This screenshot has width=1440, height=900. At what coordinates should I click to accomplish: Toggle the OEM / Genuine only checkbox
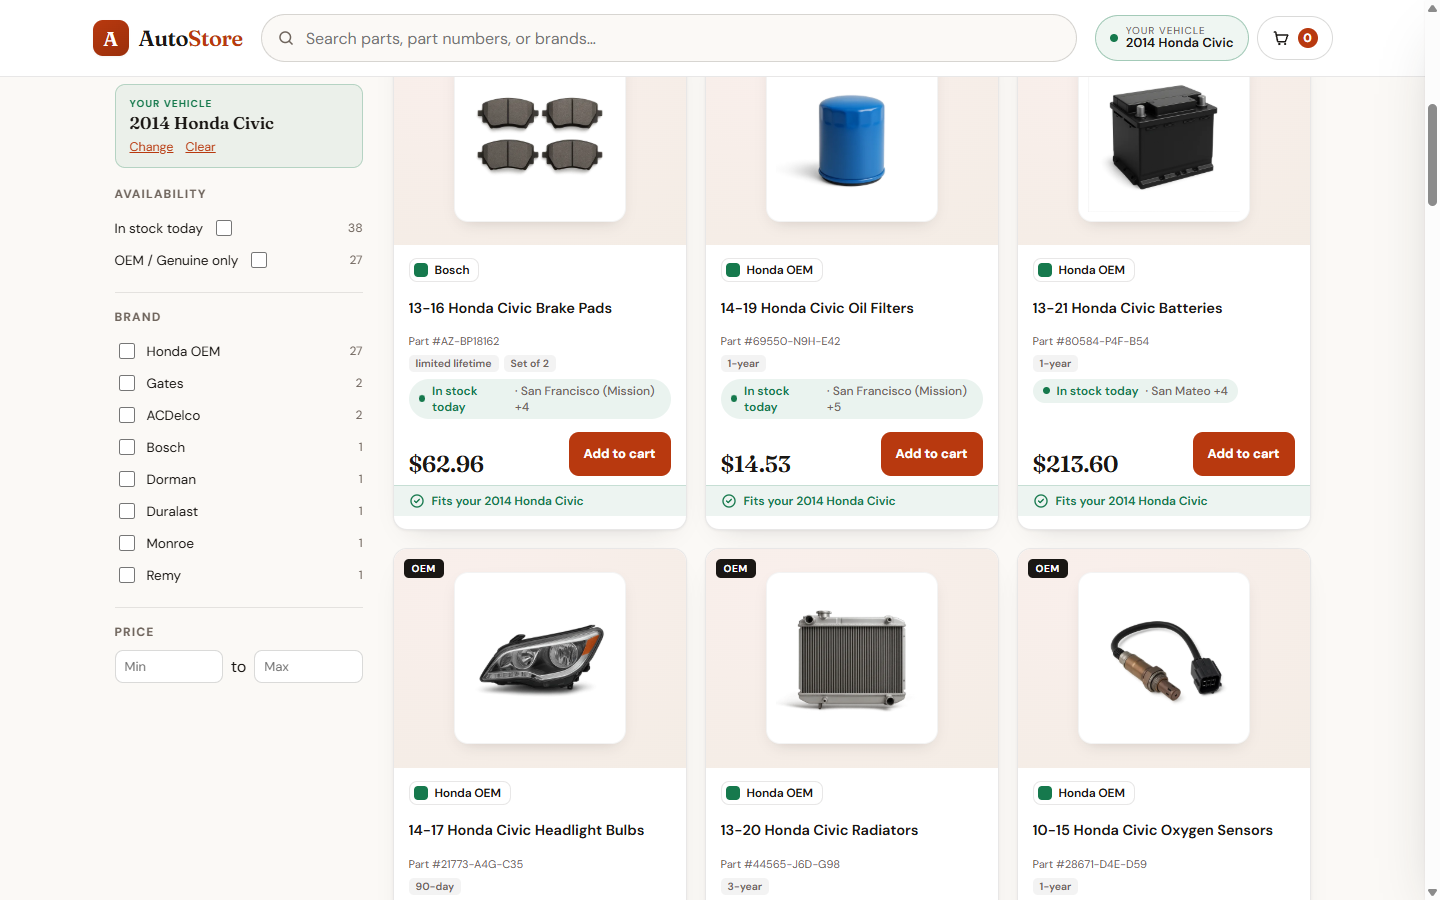click(x=259, y=260)
